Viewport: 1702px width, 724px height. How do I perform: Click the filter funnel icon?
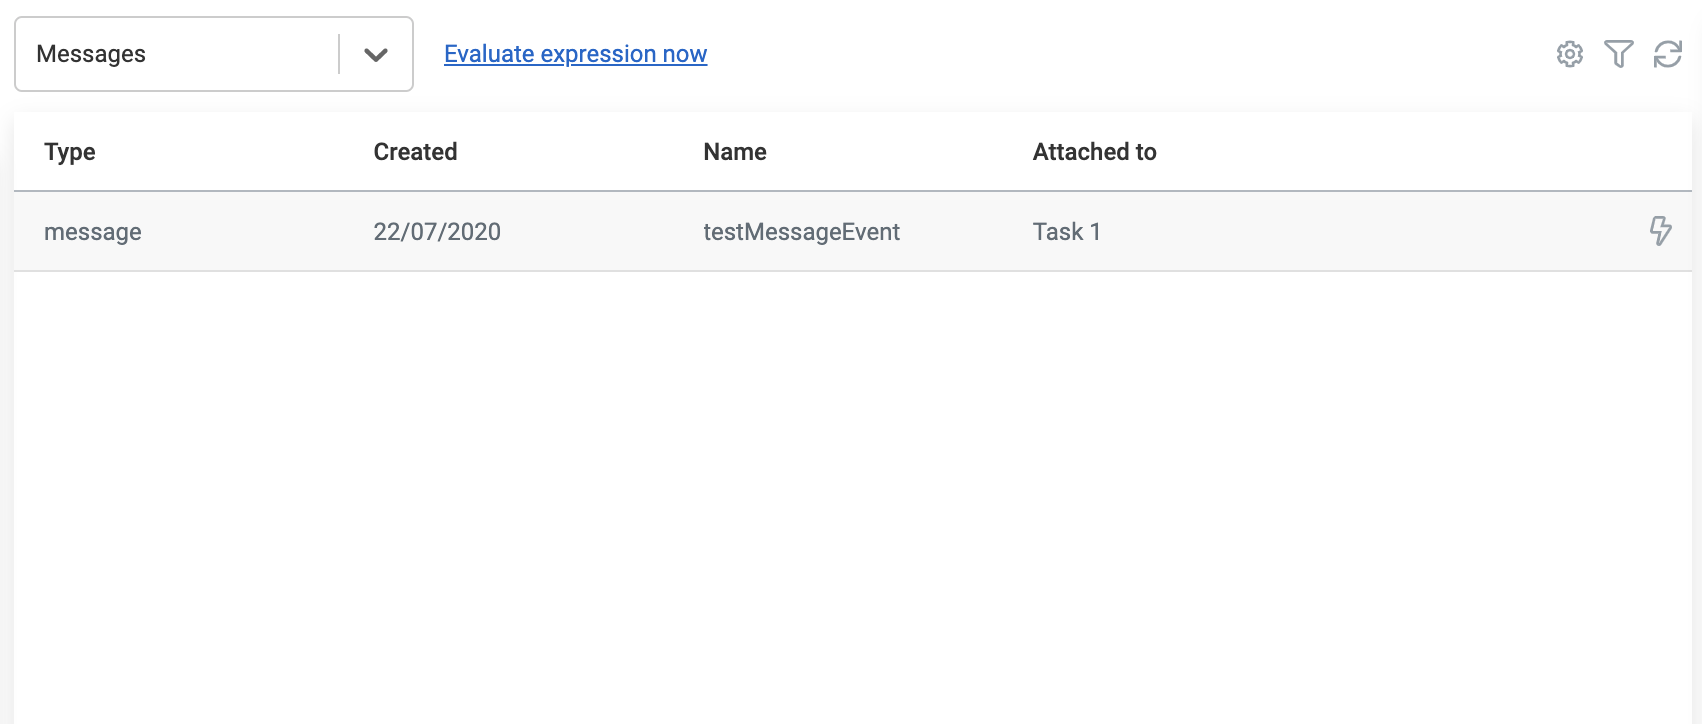(1620, 56)
